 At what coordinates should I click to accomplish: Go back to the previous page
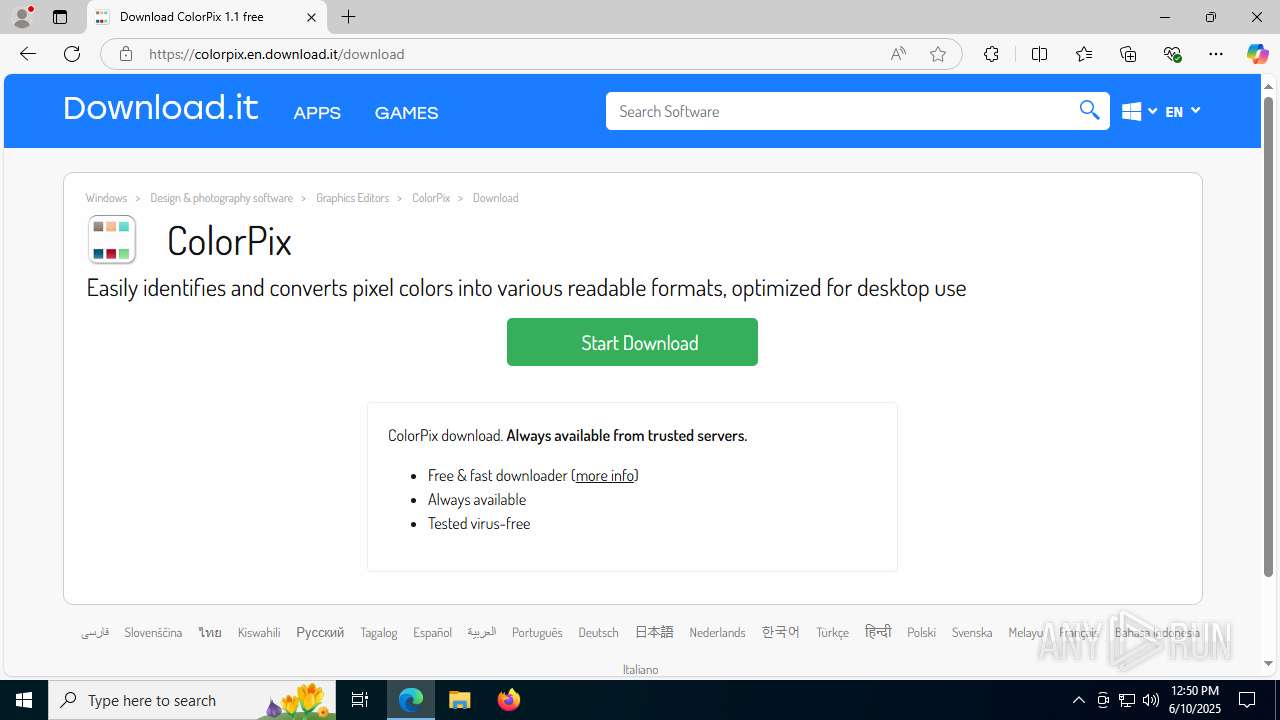point(28,54)
